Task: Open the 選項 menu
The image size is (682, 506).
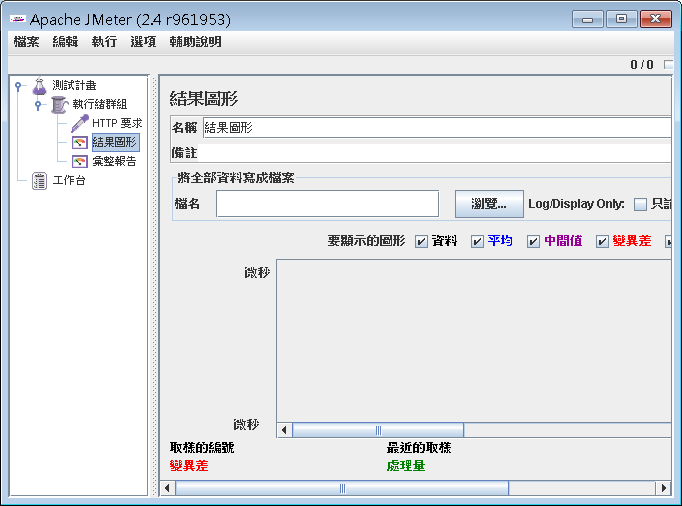Action: click(143, 42)
